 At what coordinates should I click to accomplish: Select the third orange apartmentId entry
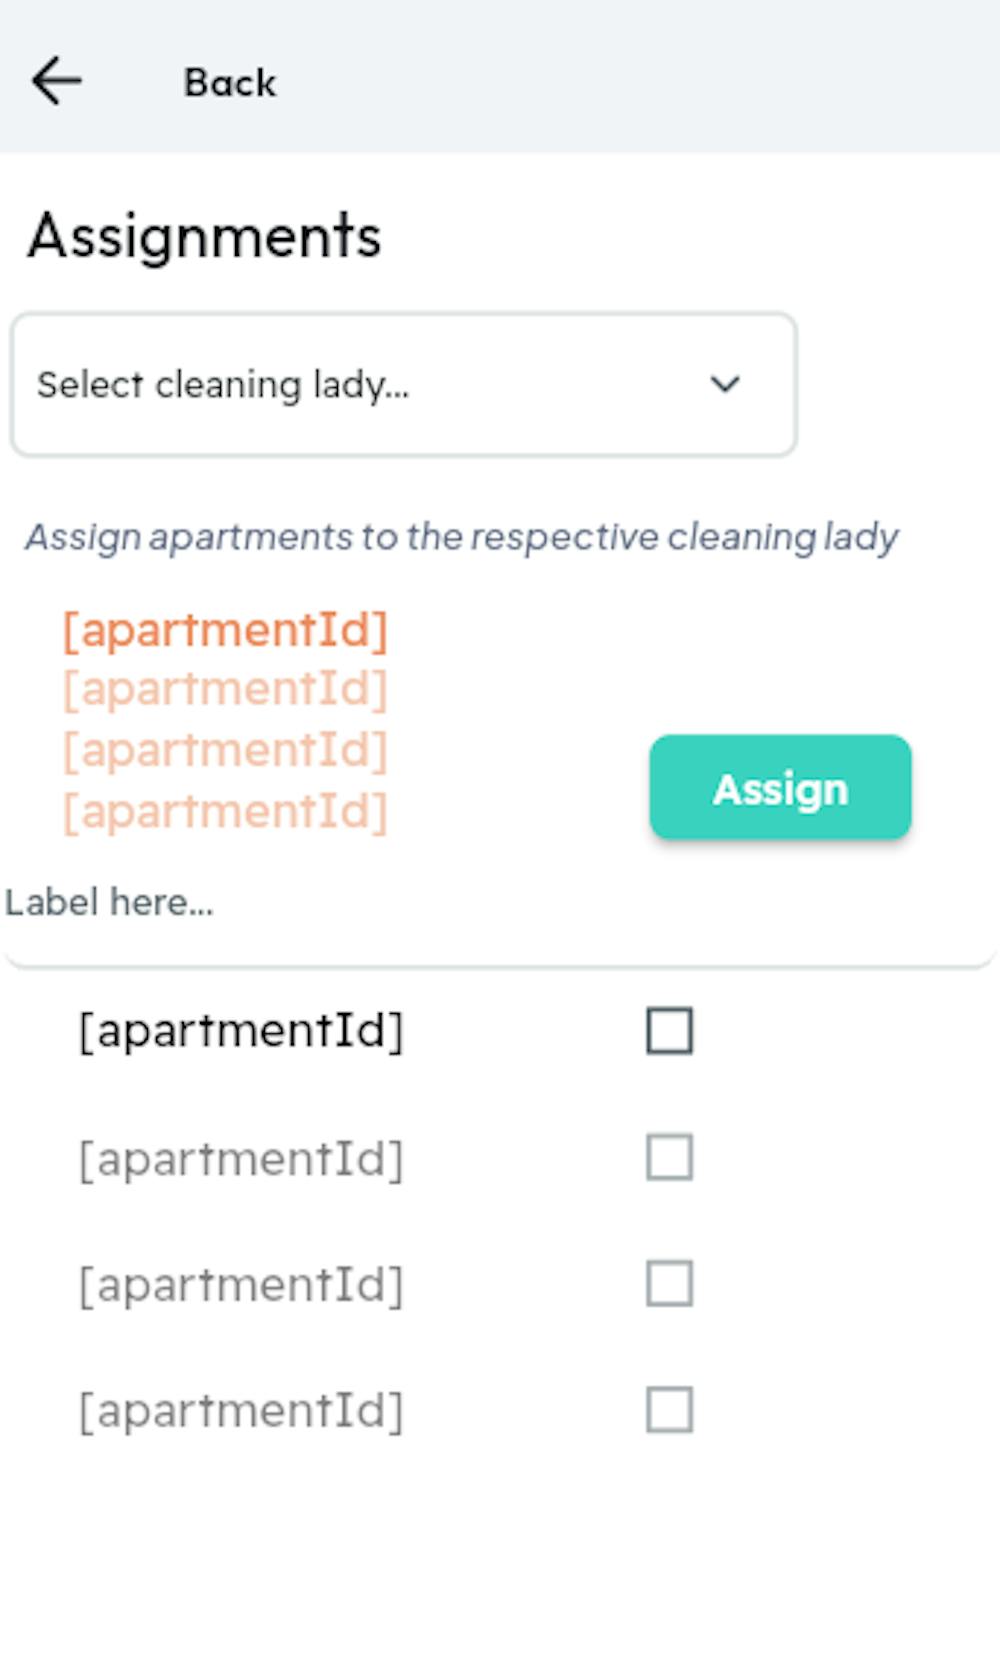[225, 750]
